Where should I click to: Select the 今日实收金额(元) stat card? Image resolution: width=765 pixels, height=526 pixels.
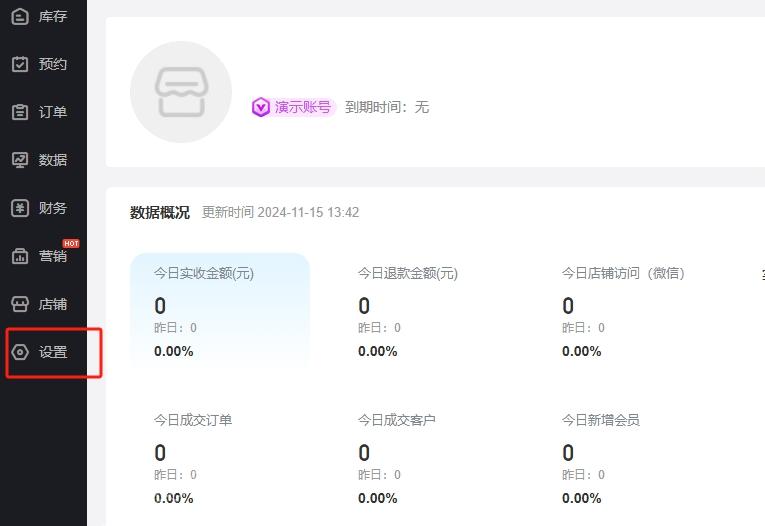tap(220, 310)
